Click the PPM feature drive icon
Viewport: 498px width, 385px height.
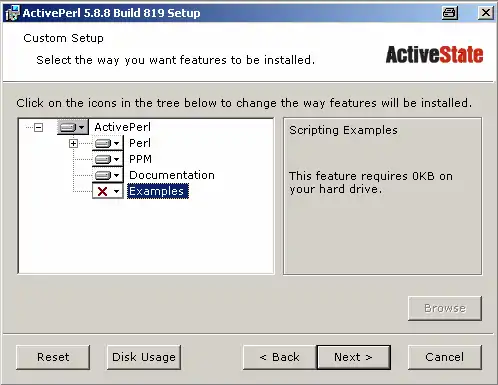[x=103, y=159]
